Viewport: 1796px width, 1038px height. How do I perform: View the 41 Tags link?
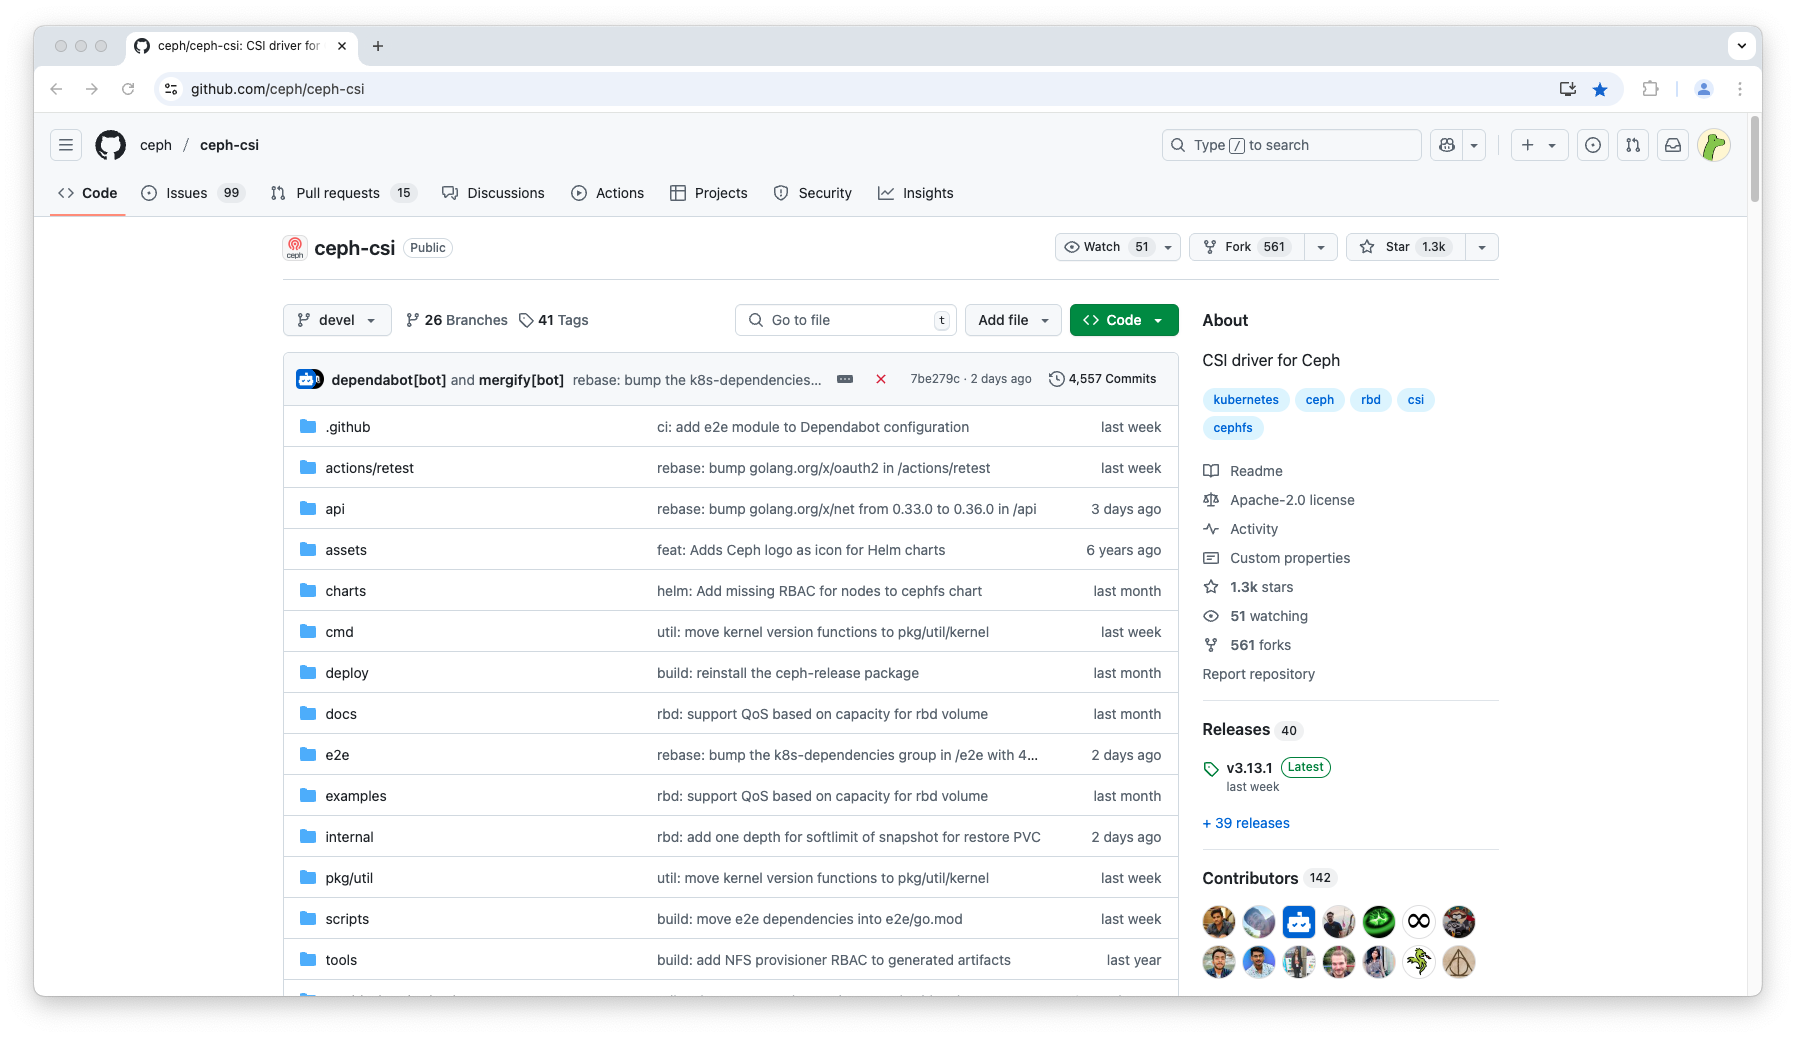point(553,320)
